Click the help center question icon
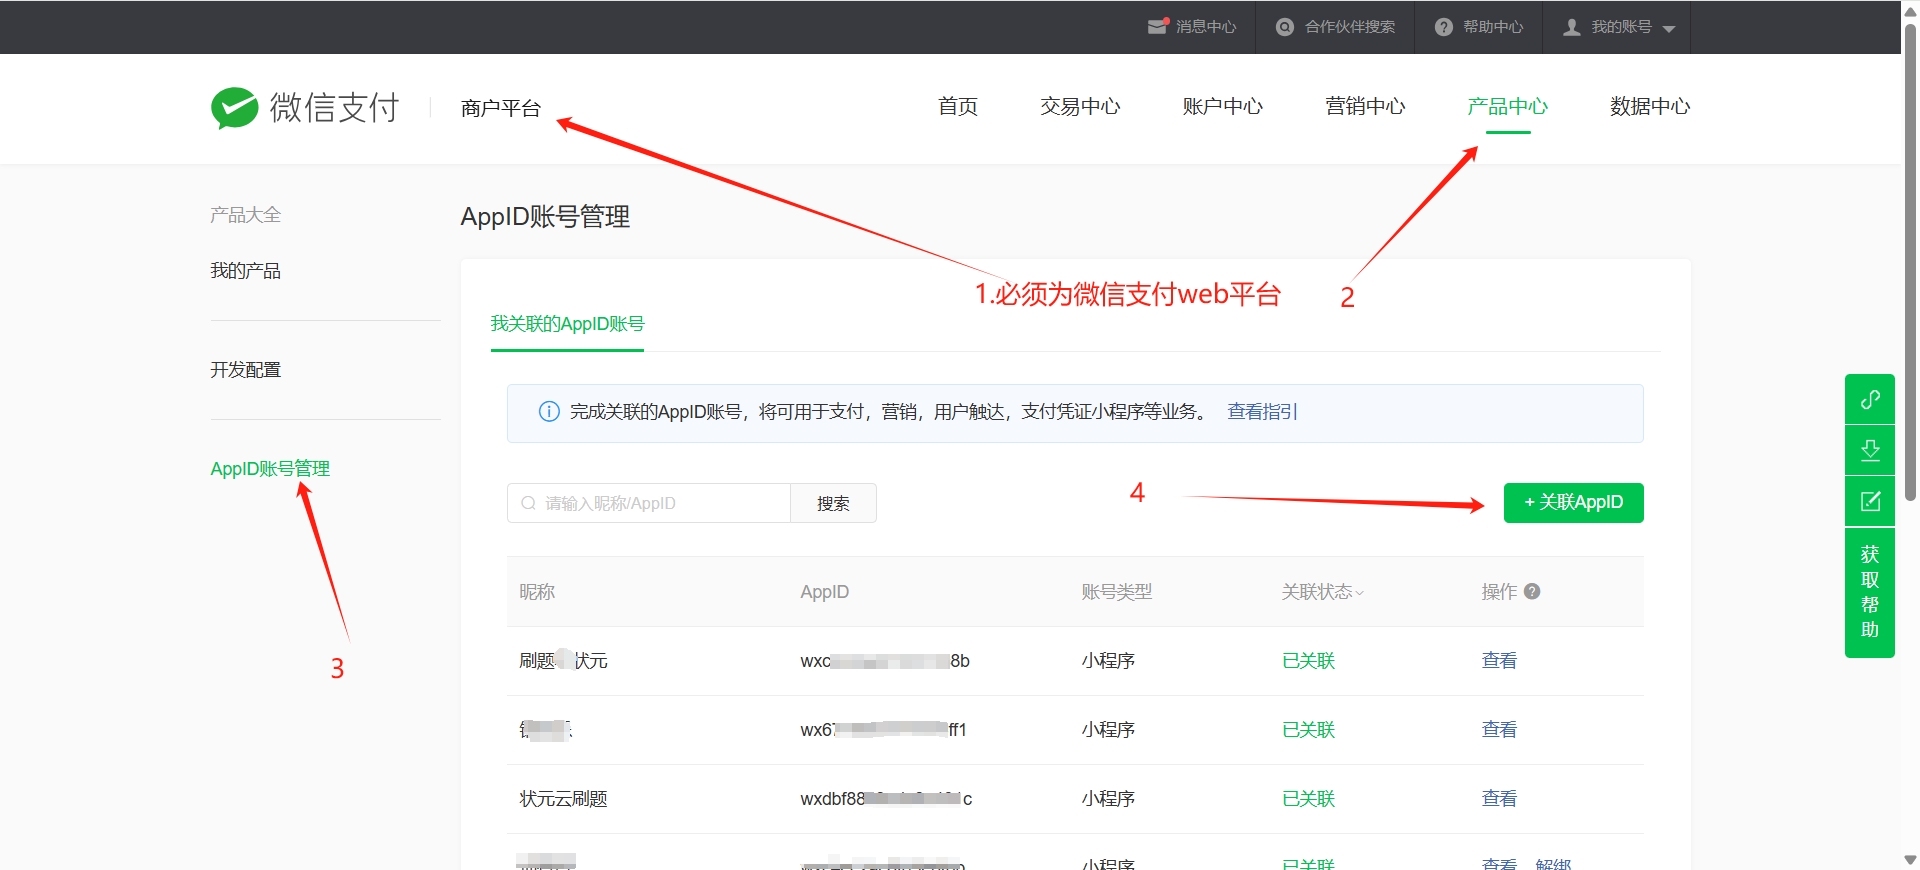Viewport: 1920px width, 870px height. (x=1443, y=27)
